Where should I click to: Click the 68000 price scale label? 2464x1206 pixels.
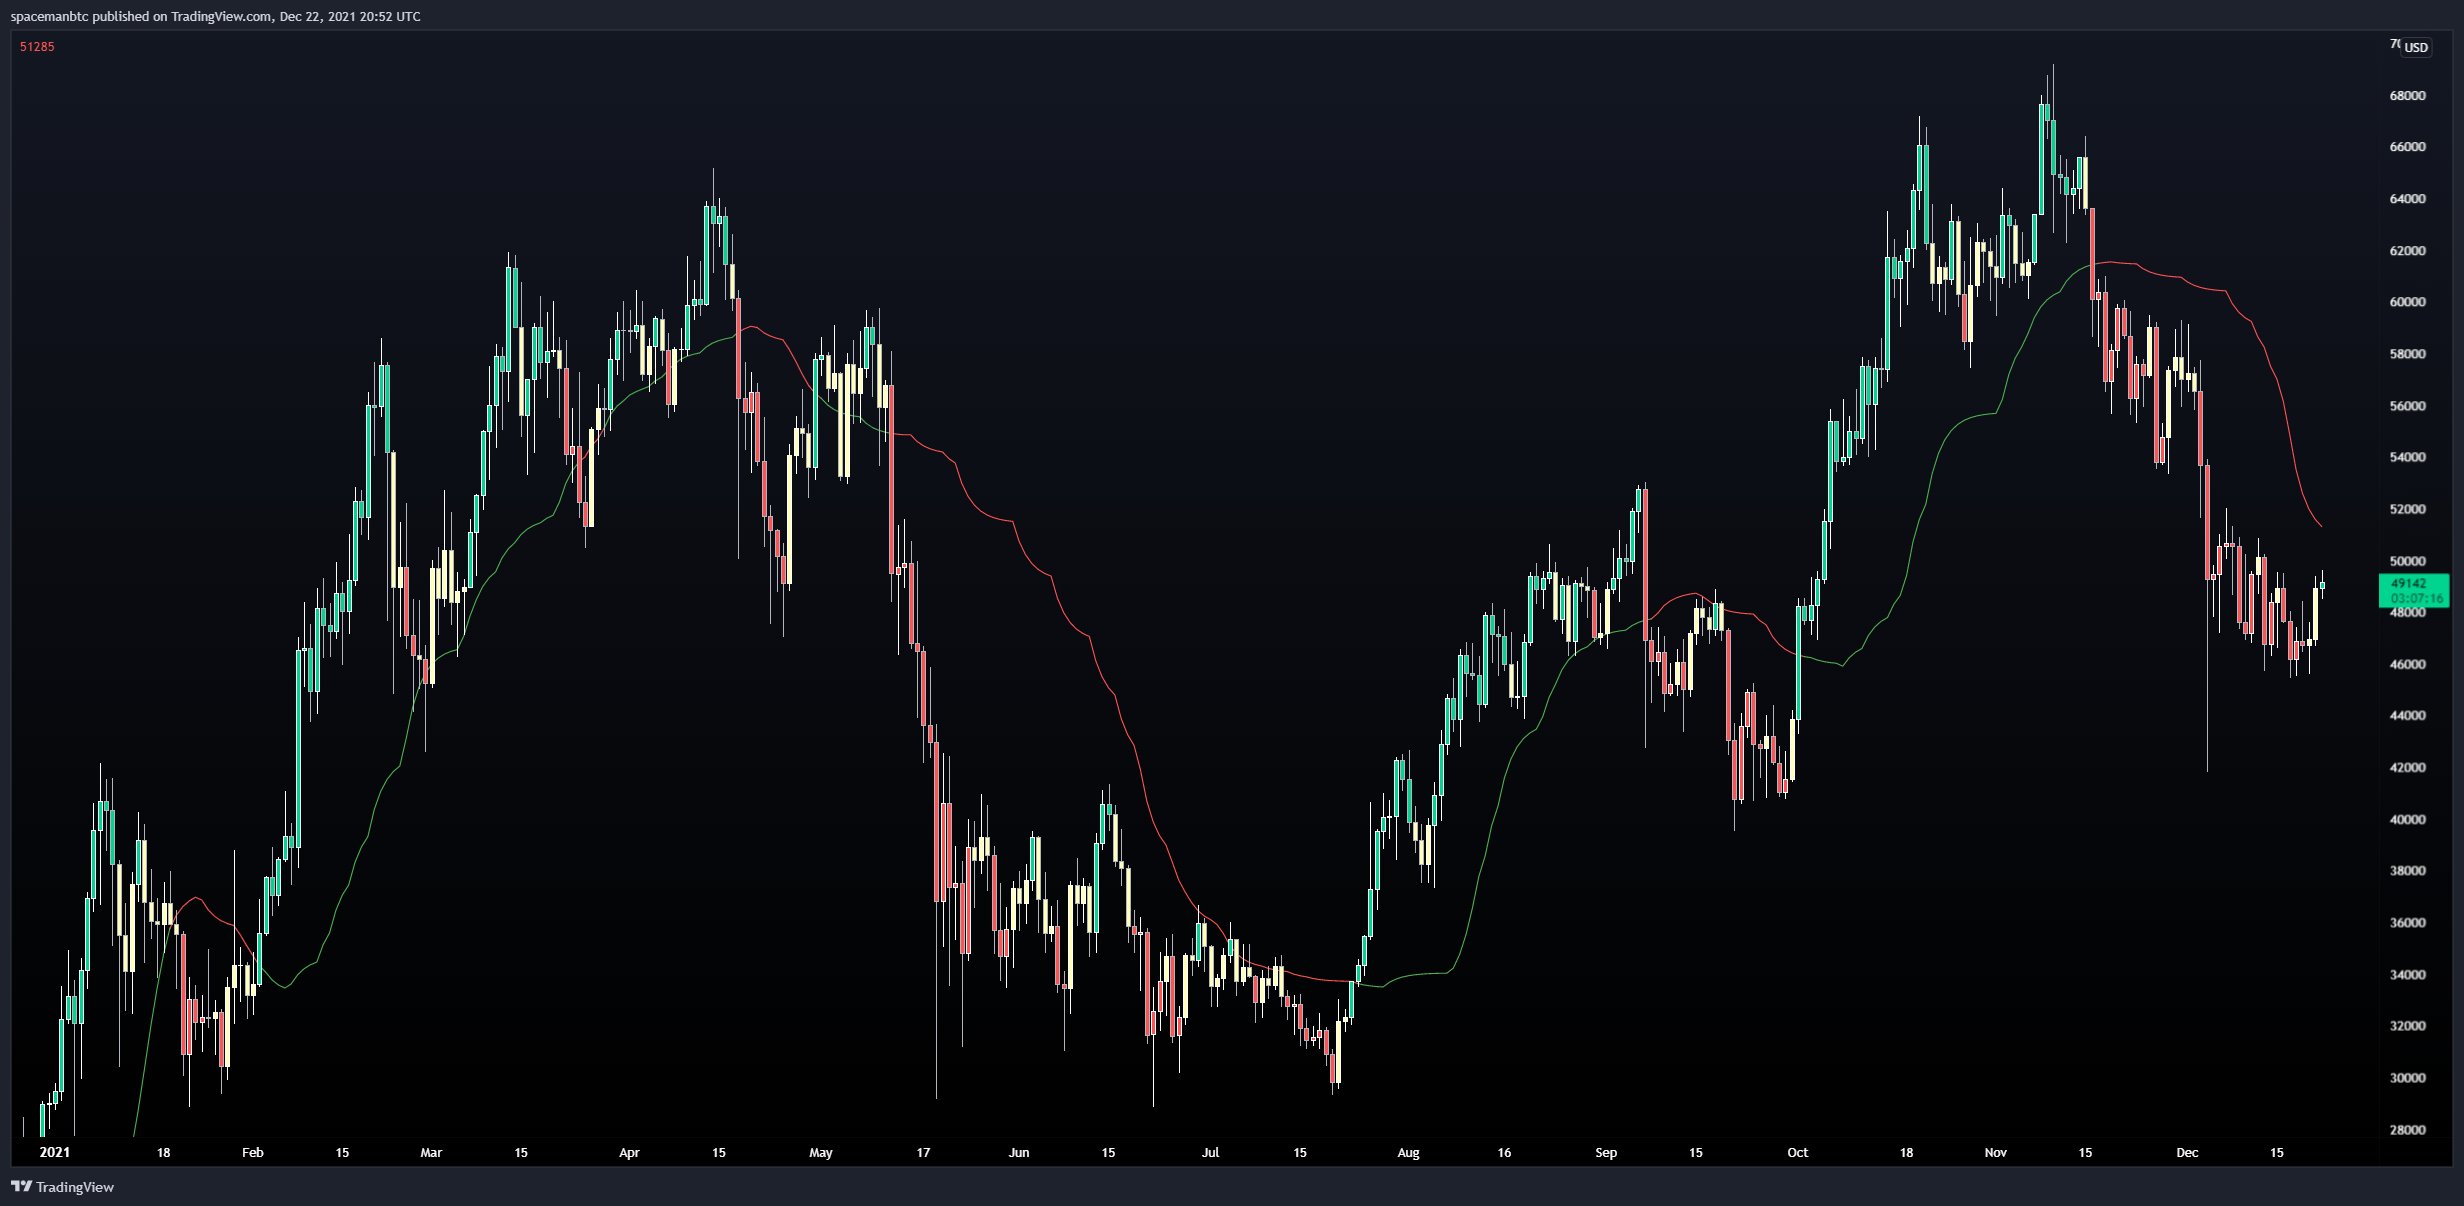pos(2407,96)
